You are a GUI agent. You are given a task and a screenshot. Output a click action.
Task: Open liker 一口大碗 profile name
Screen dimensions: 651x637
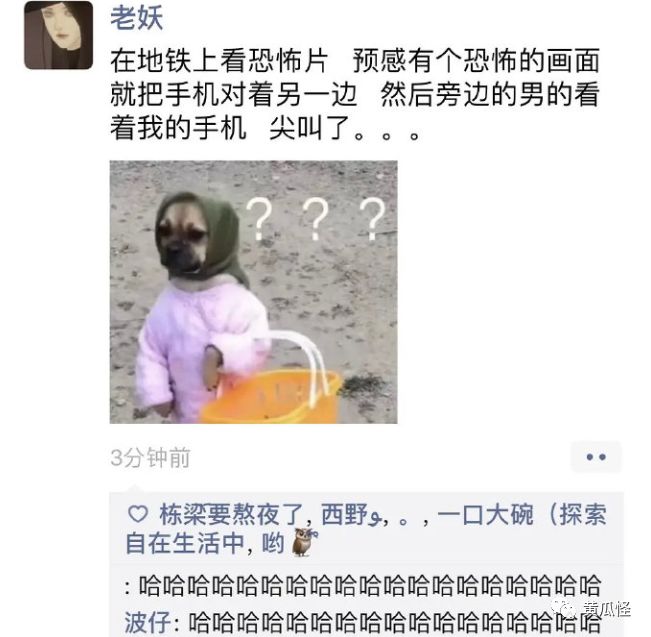click(x=486, y=514)
